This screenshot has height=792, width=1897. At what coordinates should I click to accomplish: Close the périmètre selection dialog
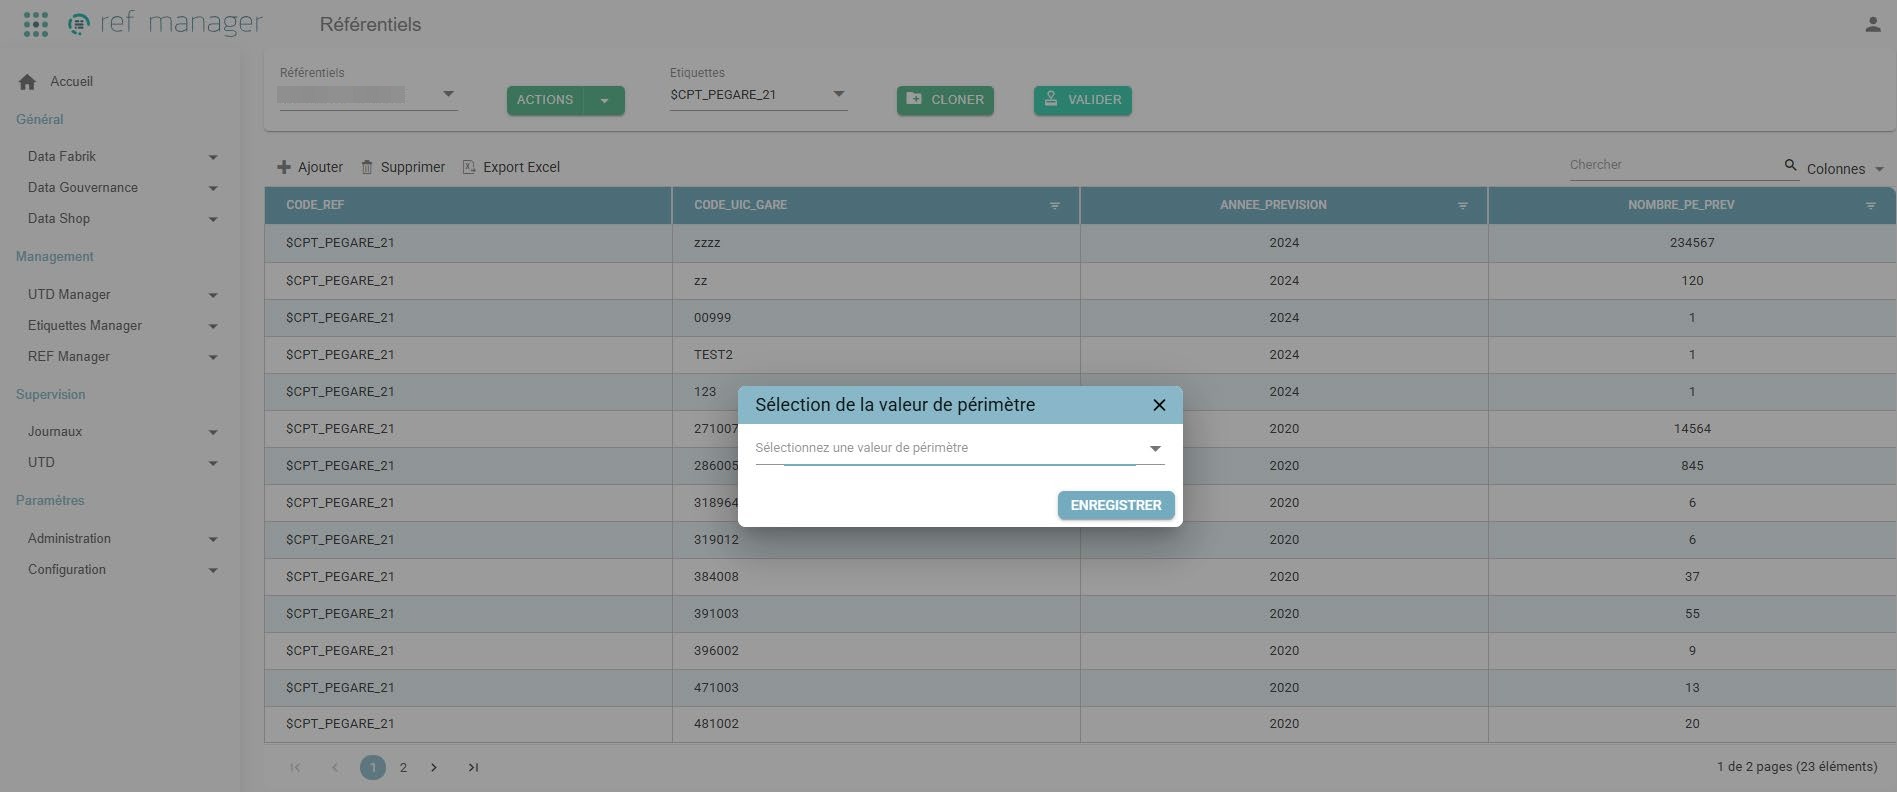[x=1159, y=405]
